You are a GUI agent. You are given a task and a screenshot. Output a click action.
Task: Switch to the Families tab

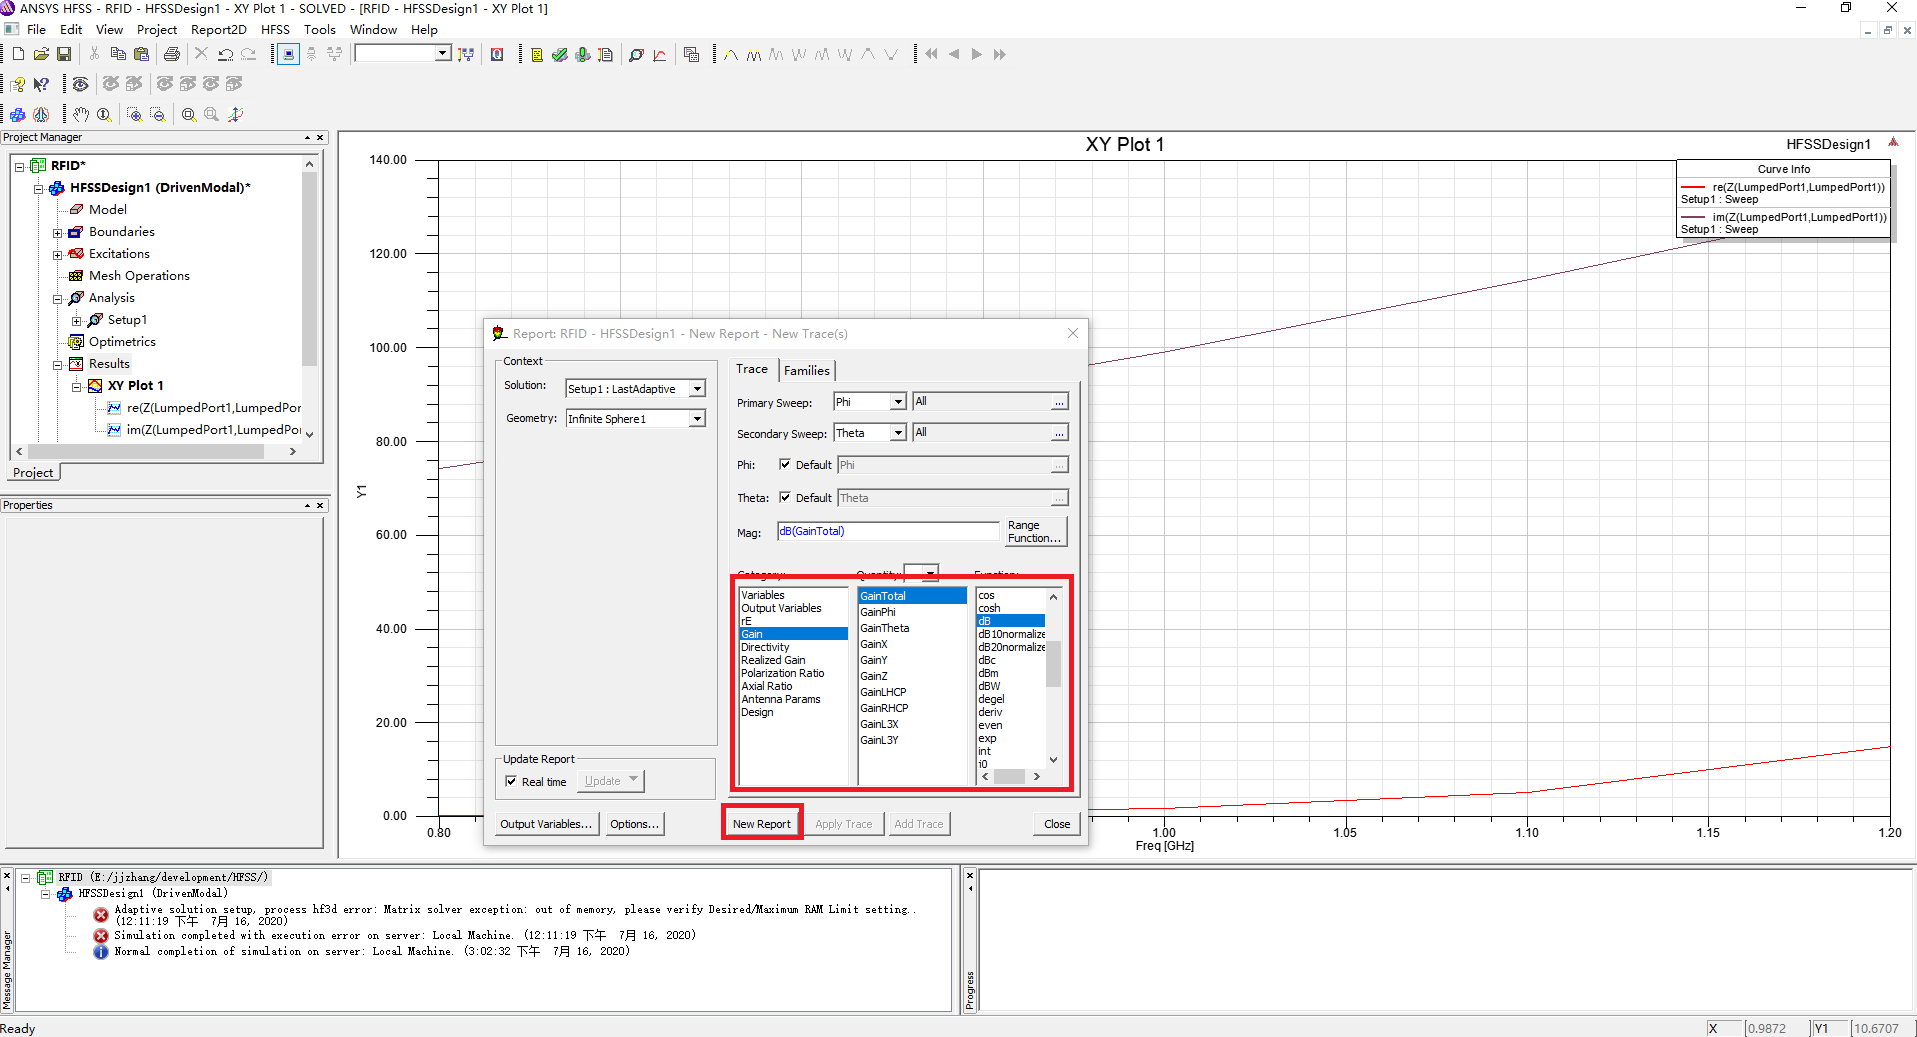[x=806, y=370]
